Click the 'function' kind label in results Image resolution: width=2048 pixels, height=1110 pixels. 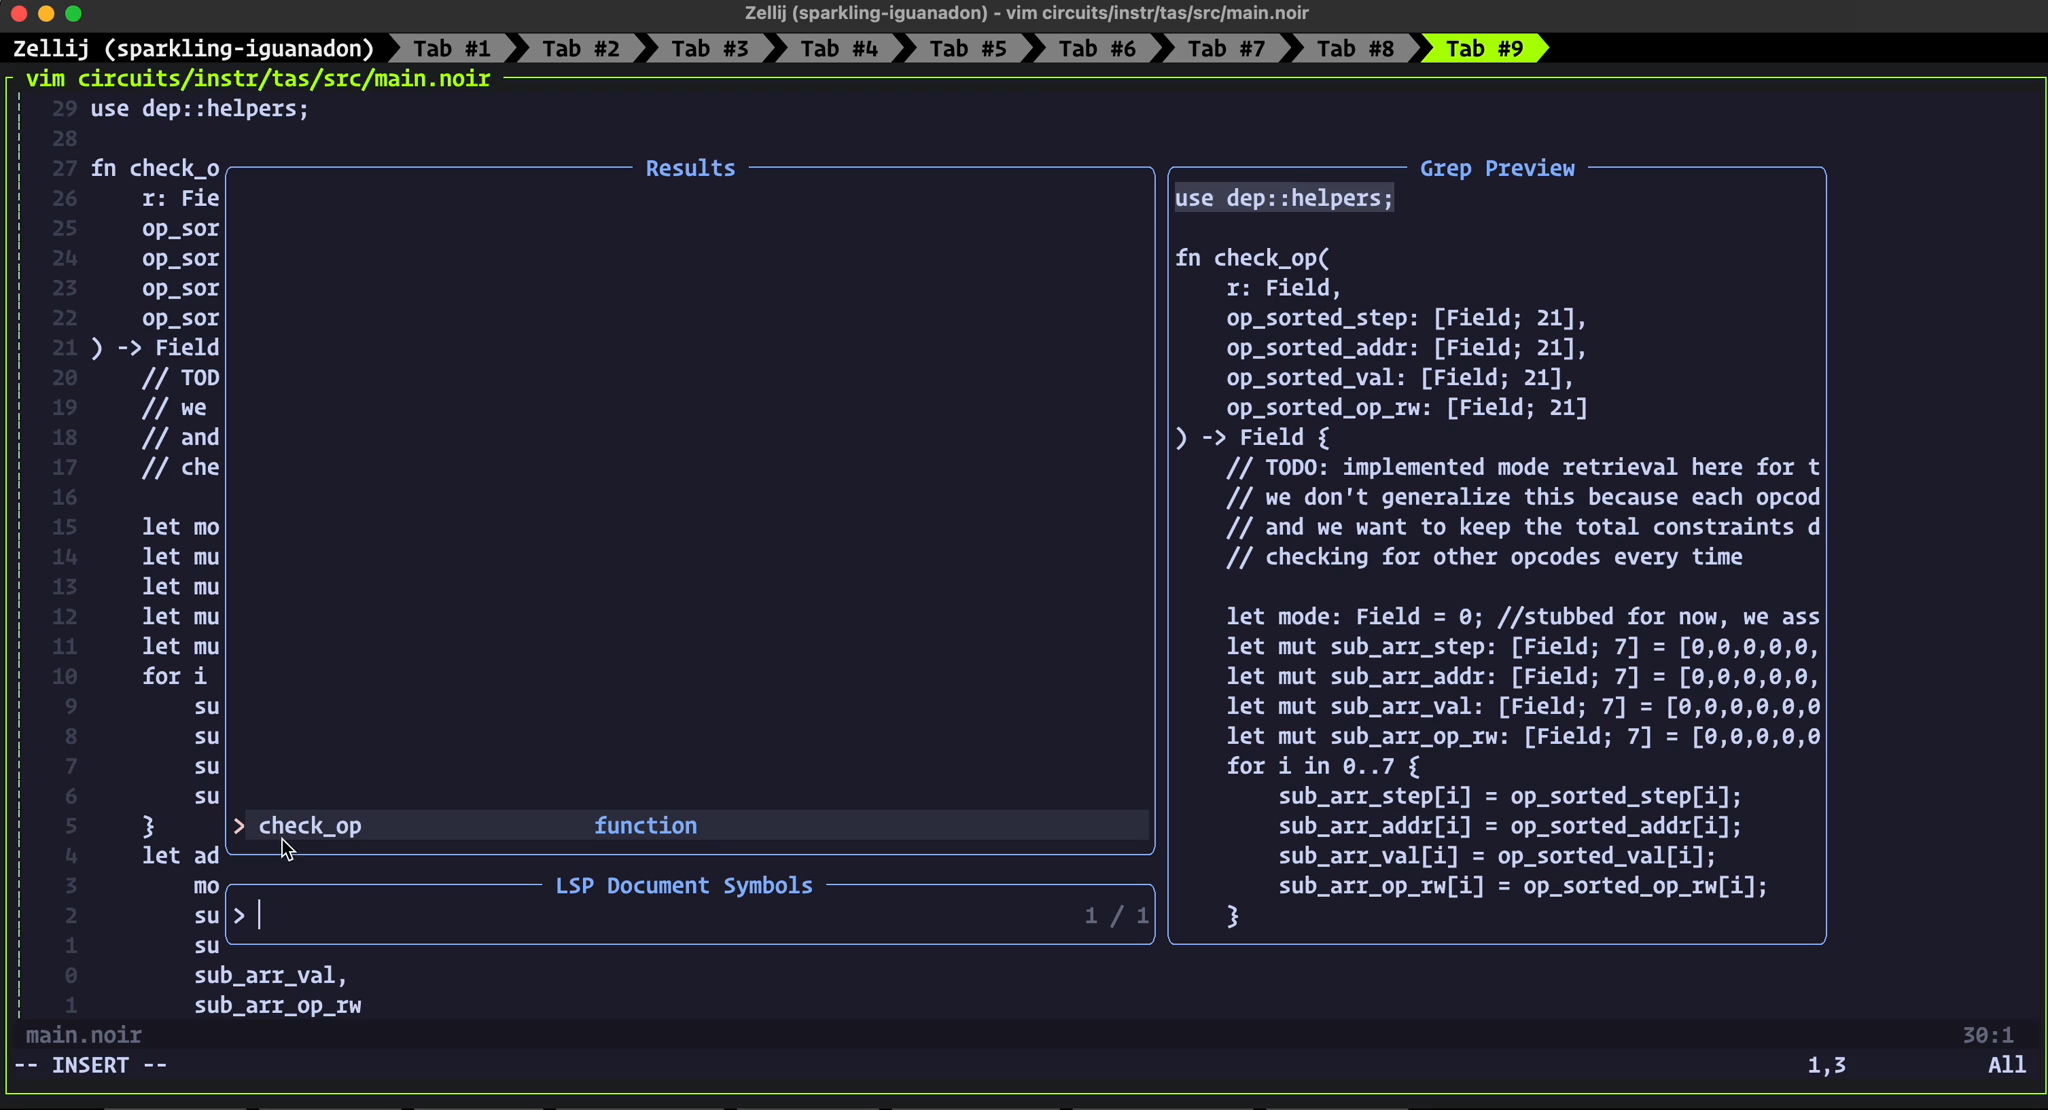tap(645, 826)
